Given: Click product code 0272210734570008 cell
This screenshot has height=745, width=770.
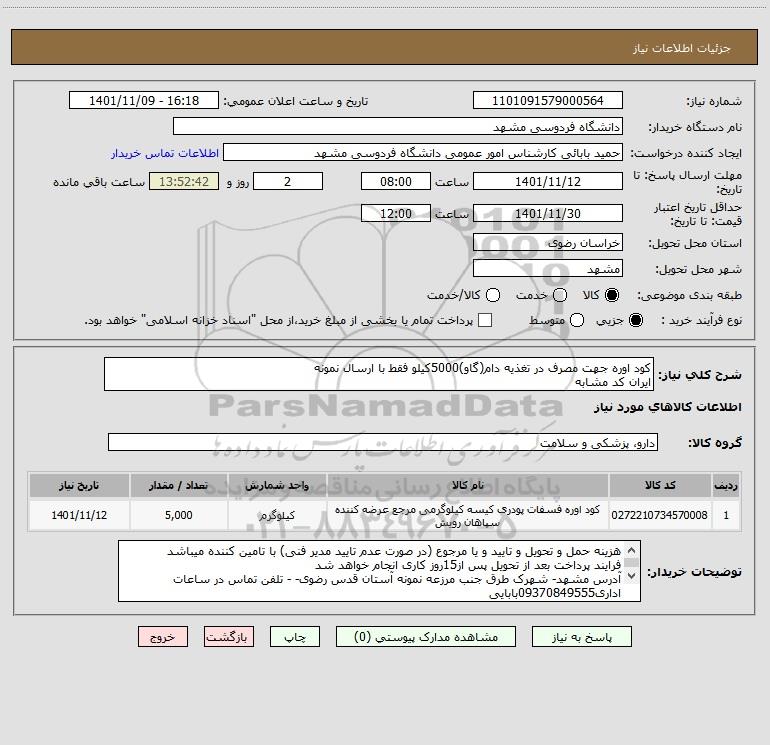Looking at the screenshot, I should (x=660, y=515).
